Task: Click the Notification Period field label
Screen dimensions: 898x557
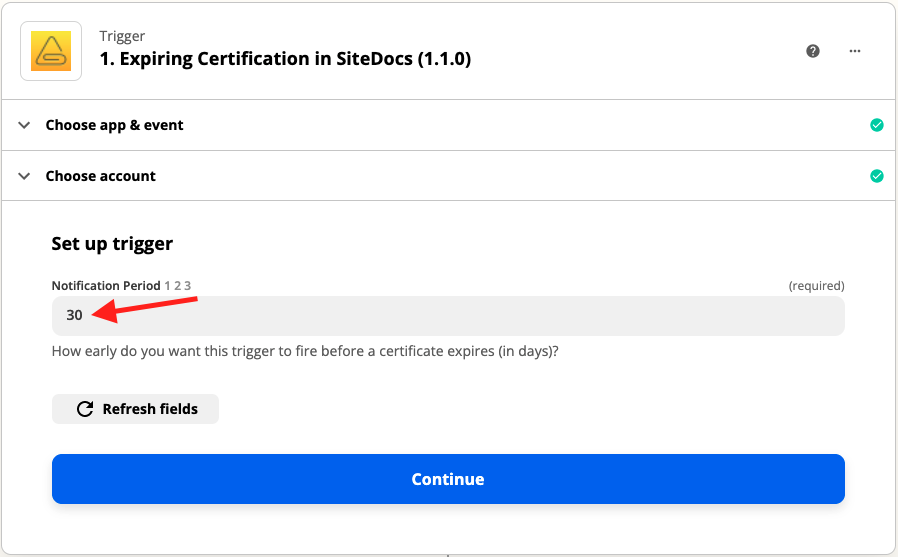Action: tap(106, 286)
